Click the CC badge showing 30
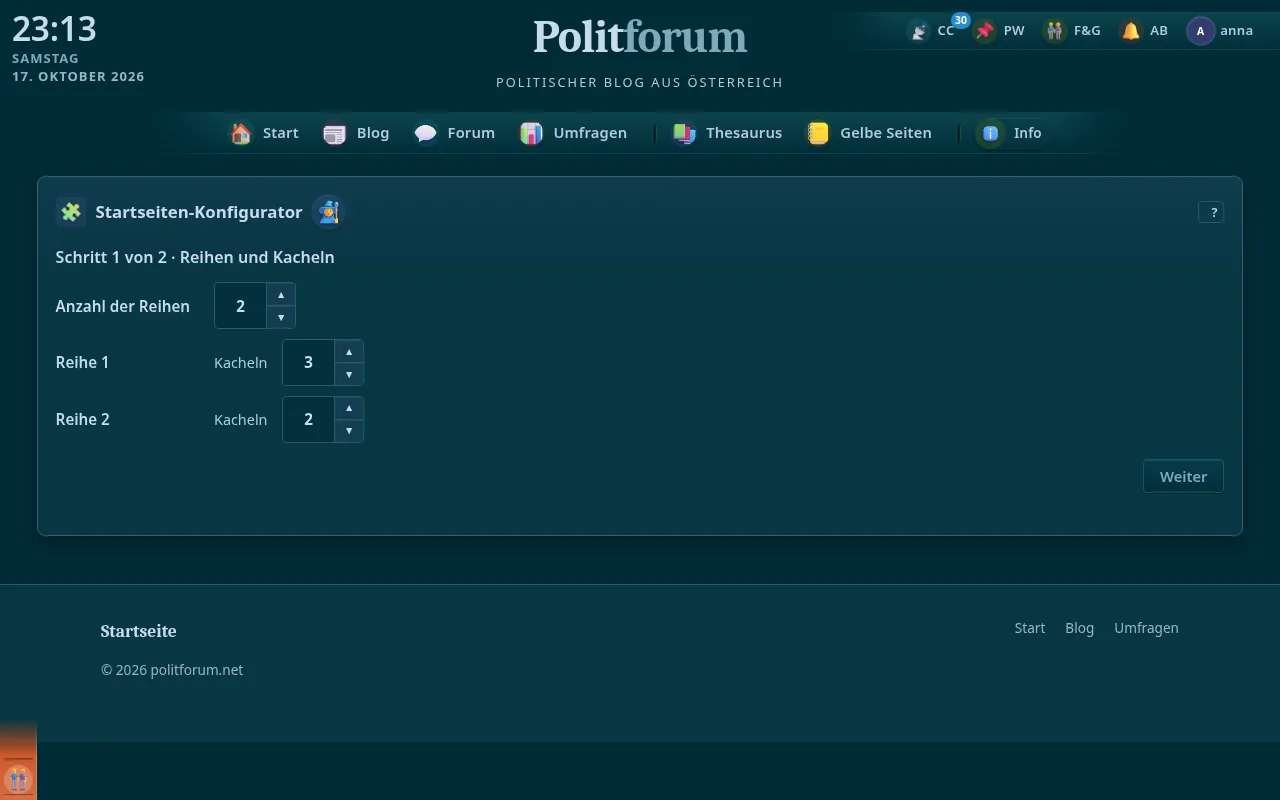The image size is (1280, 800). point(961,20)
